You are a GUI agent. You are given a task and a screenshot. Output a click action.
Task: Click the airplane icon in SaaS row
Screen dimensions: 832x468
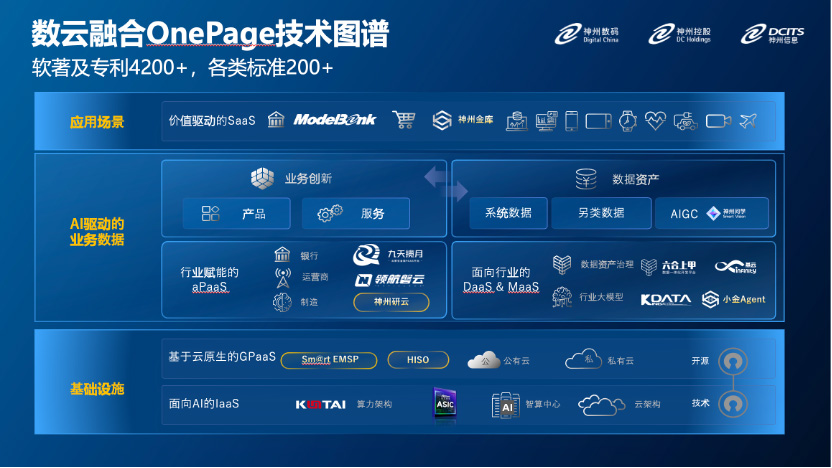[746, 120]
